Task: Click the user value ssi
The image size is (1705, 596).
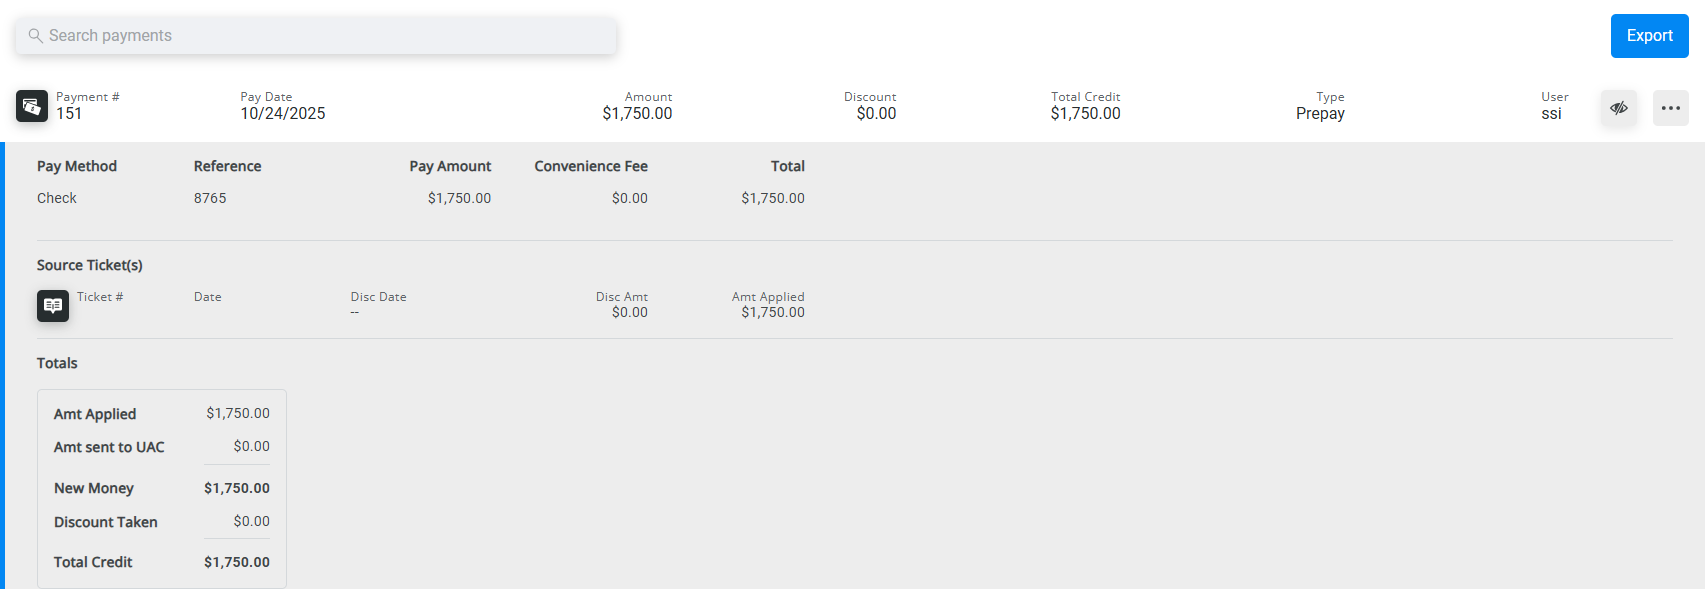Action: click(1551, 114)
